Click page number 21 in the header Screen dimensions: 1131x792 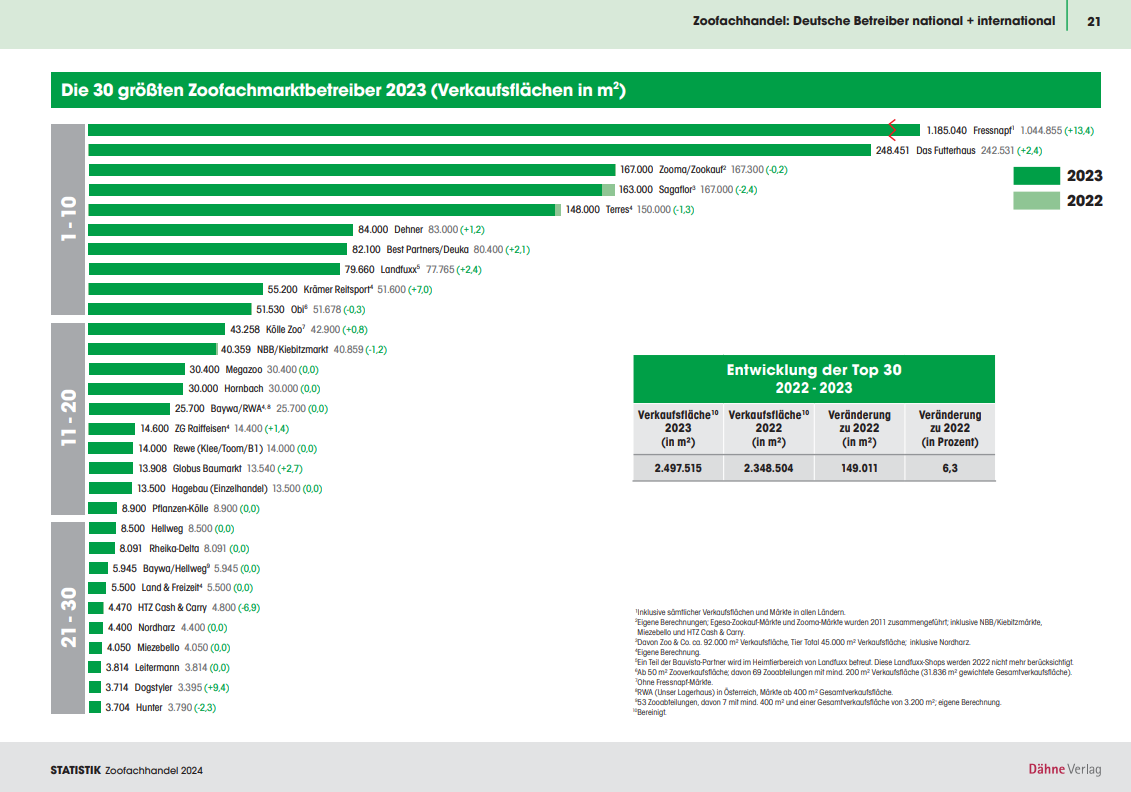click(1093, 22)
